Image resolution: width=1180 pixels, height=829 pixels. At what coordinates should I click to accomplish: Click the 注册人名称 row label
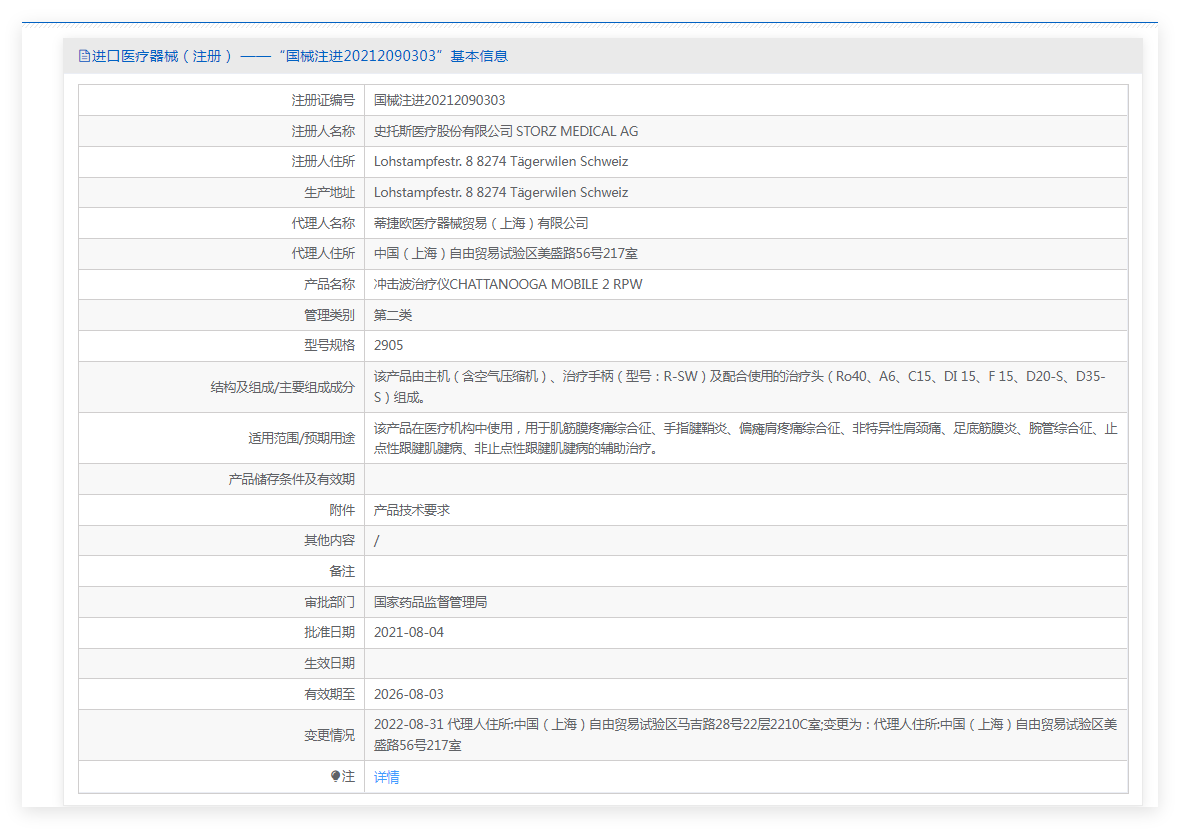point(323,131)
